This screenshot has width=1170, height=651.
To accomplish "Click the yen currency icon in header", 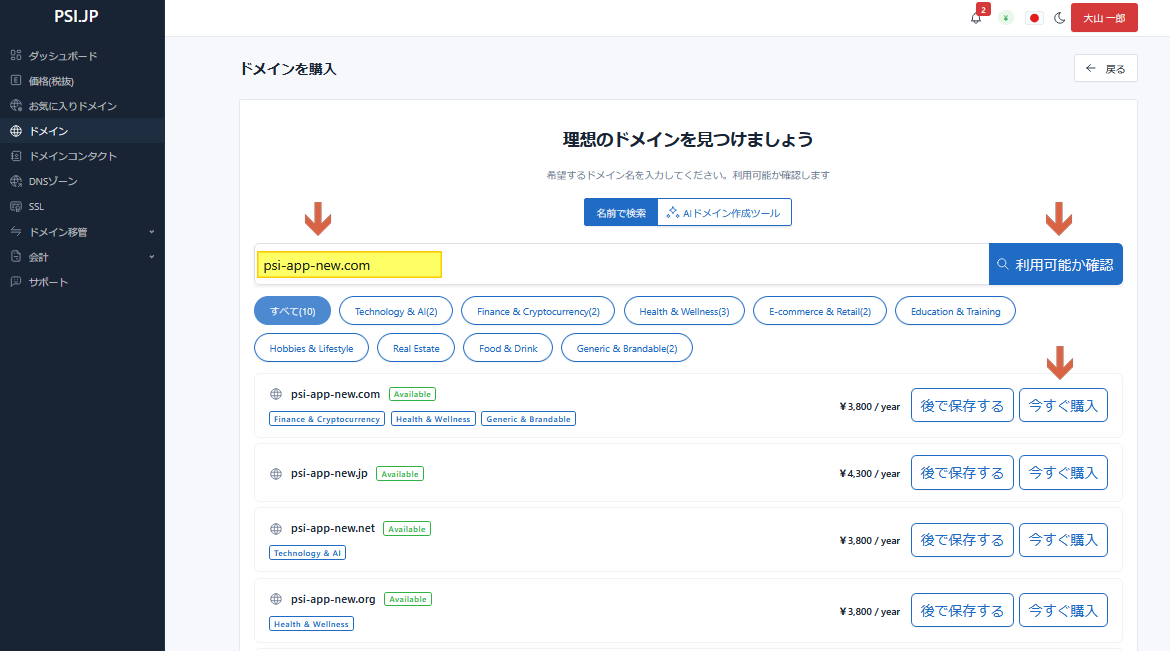I will [x=1006, y=18].
